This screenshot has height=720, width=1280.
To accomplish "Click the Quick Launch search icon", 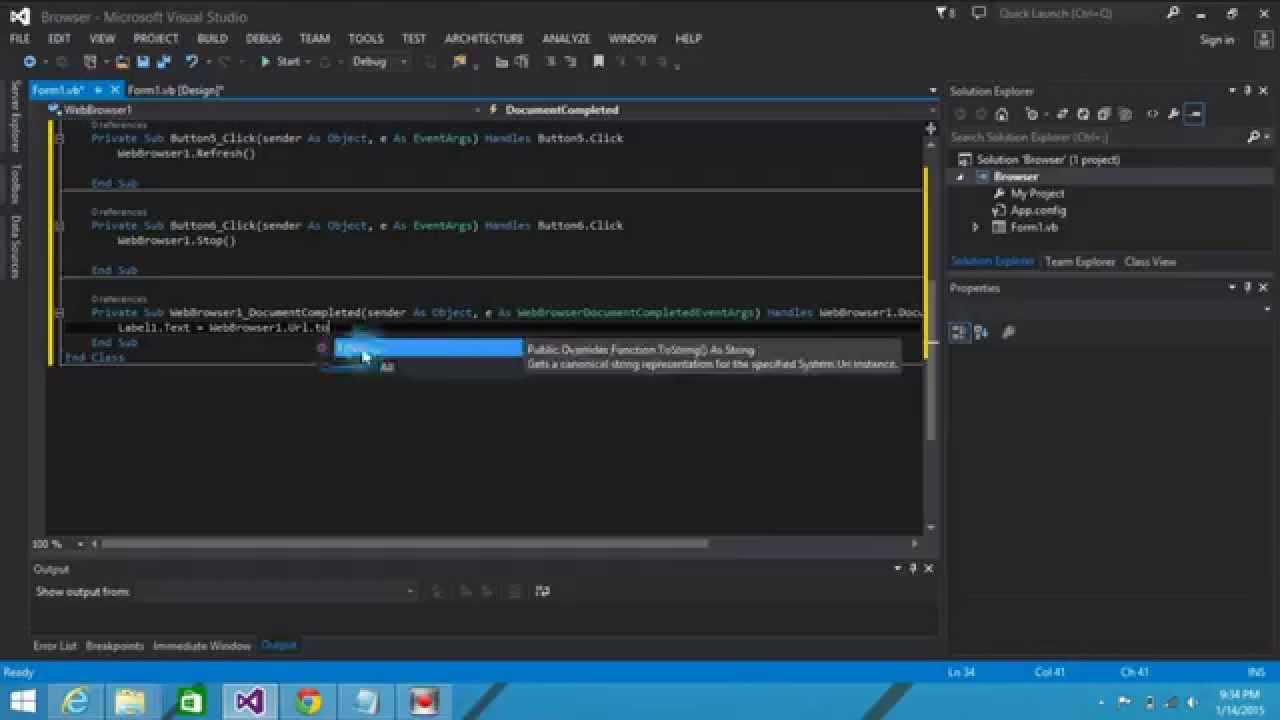I will (1173, 13).
